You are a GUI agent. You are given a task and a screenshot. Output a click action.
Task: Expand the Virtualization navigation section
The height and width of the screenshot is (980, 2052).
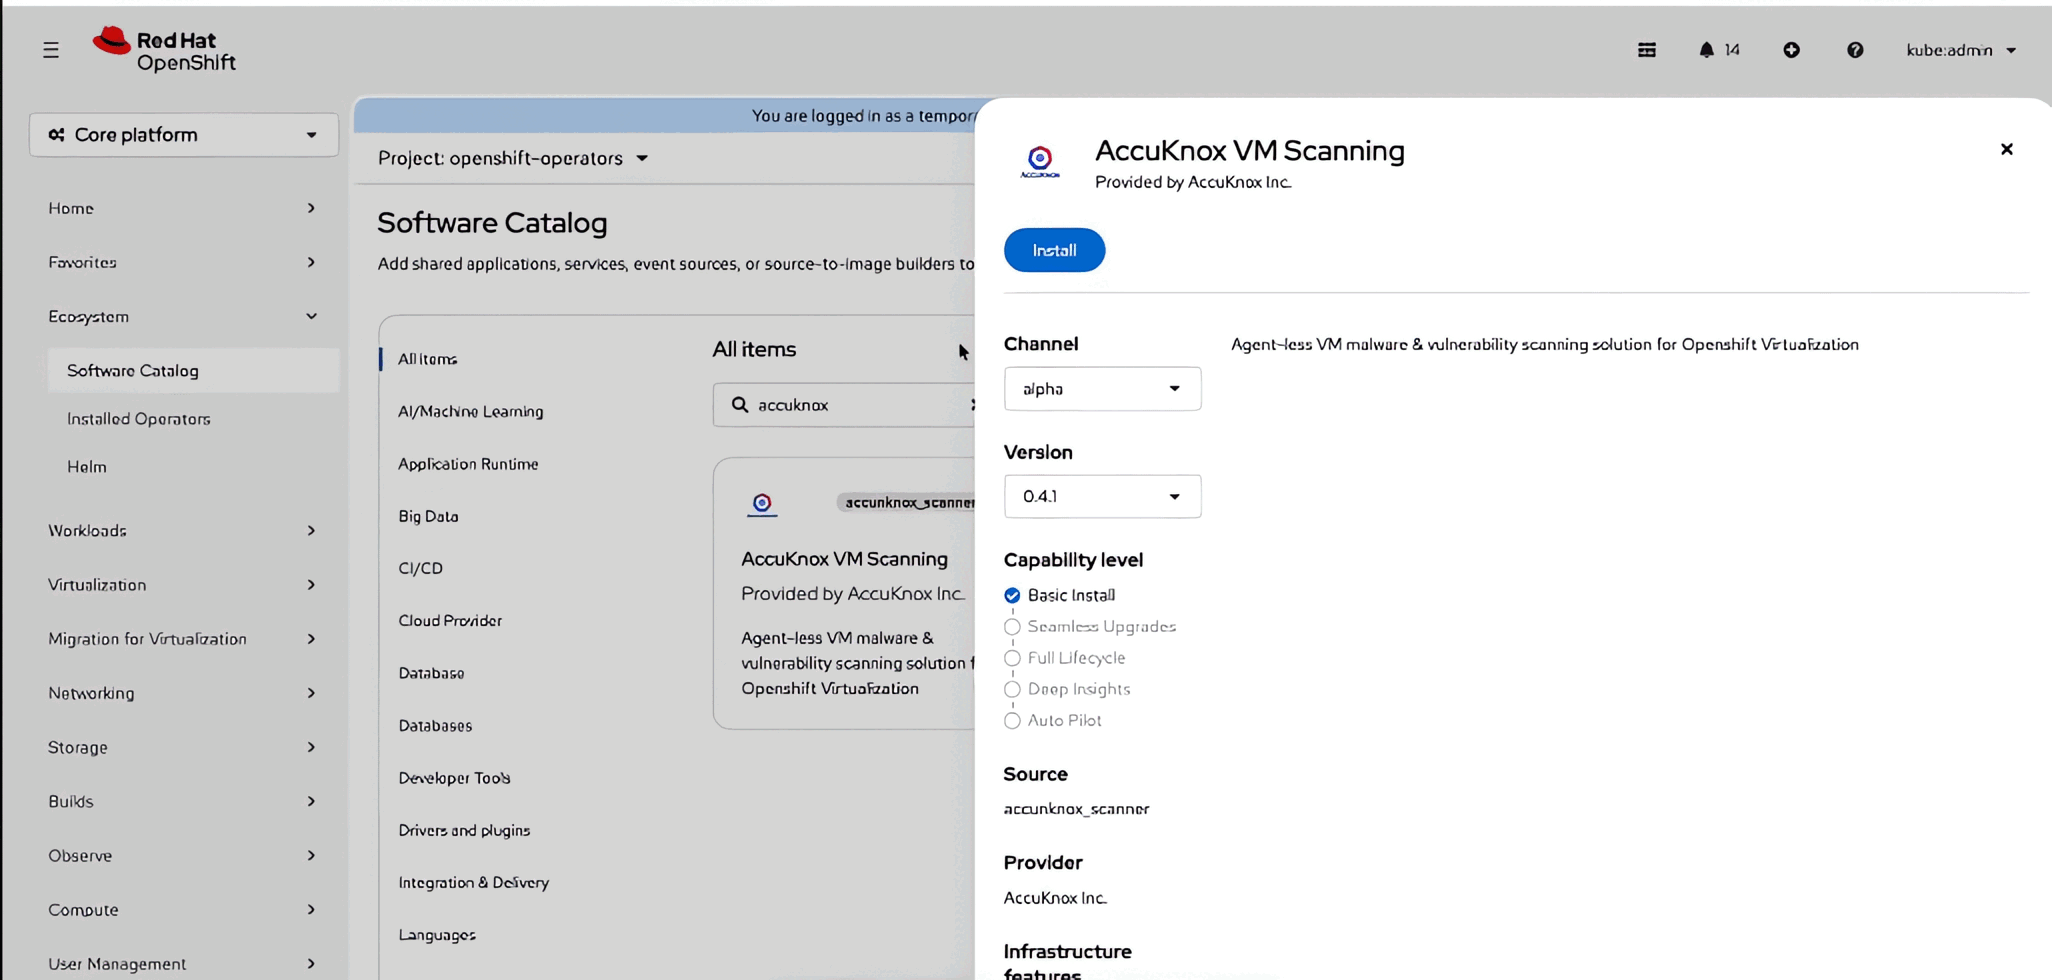183,585
